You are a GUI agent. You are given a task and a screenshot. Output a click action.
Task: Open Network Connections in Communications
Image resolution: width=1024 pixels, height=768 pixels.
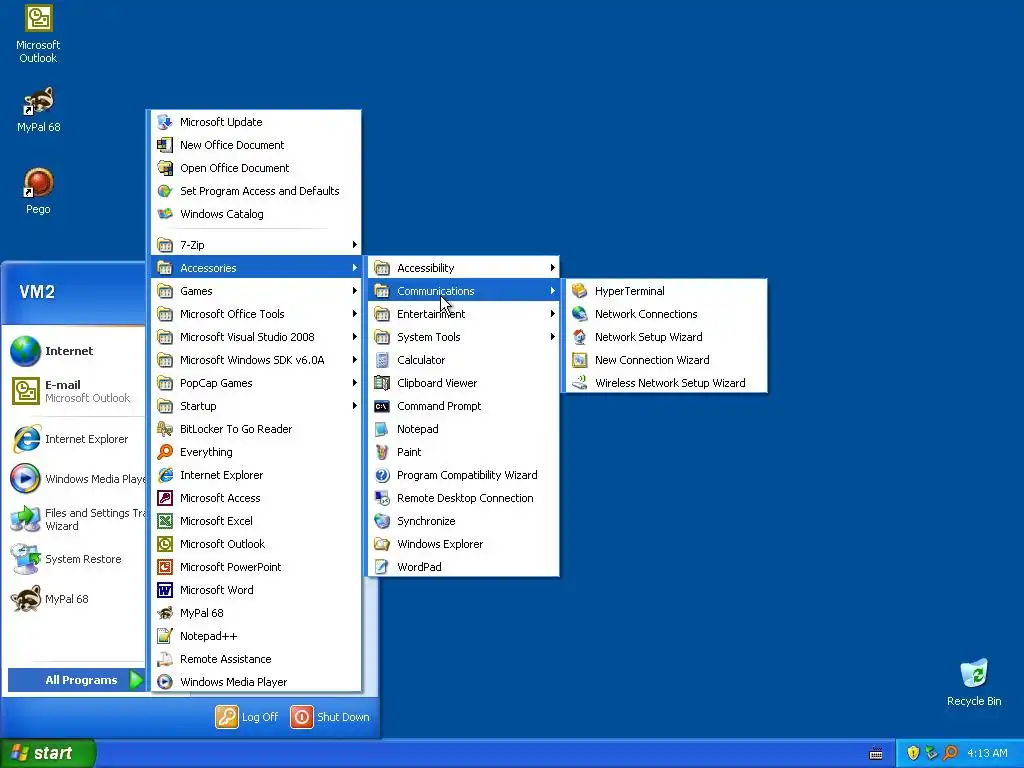(x=665, y=313)
